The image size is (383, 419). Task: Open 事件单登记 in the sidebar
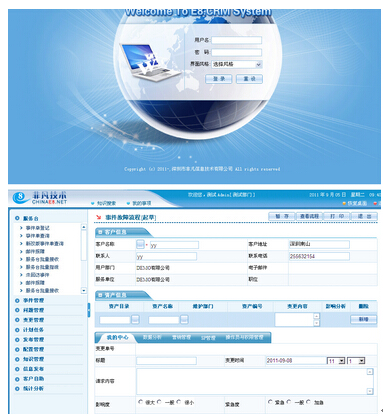(37, 228)
